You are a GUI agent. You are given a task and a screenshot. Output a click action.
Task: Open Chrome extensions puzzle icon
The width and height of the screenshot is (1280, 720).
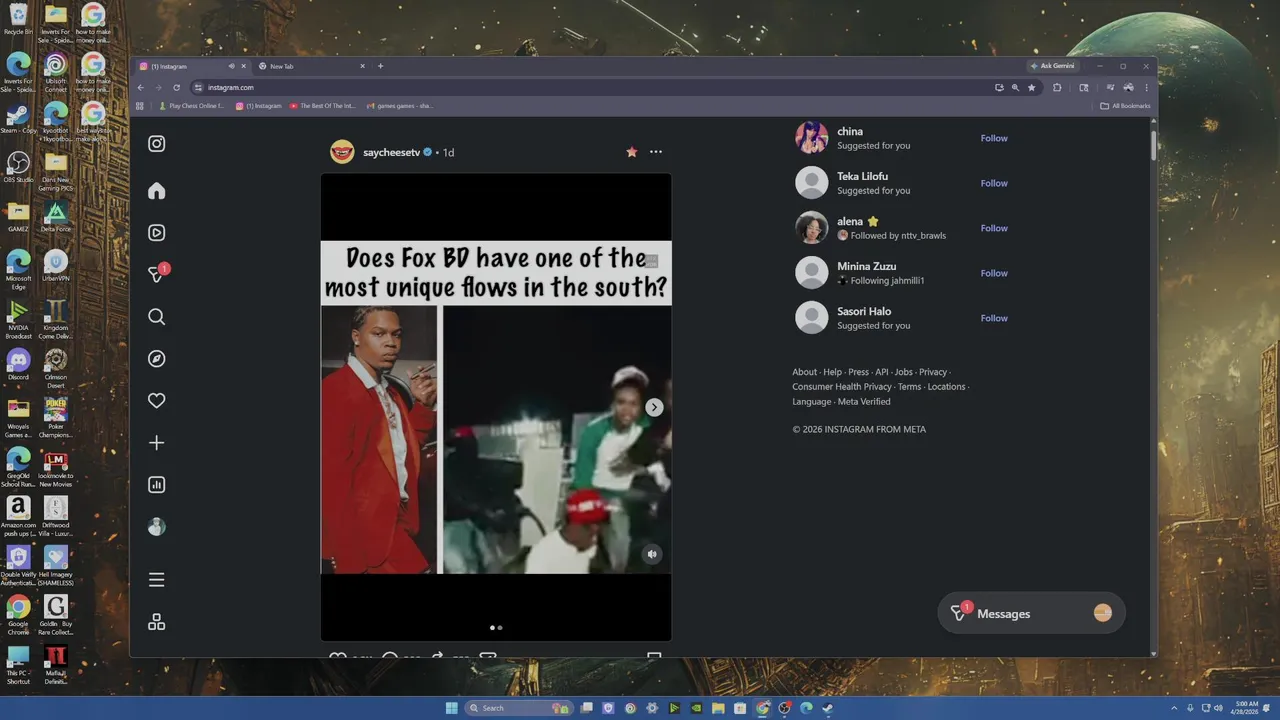[1057, 87]
